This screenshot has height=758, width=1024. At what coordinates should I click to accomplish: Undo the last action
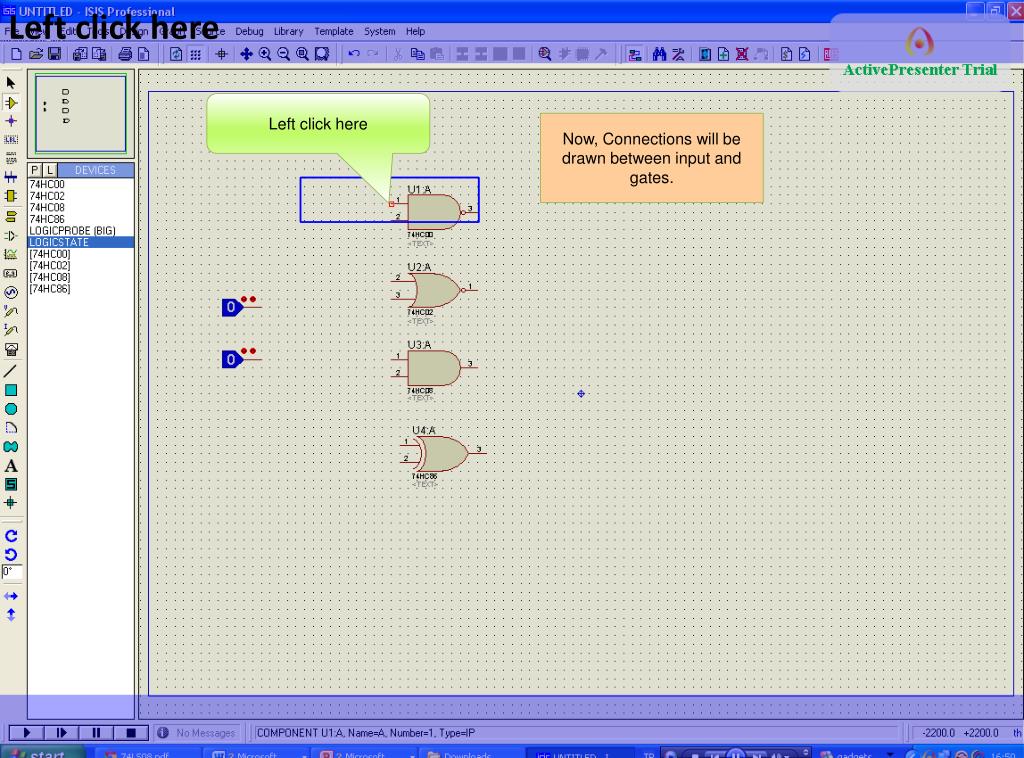(354, 54)
